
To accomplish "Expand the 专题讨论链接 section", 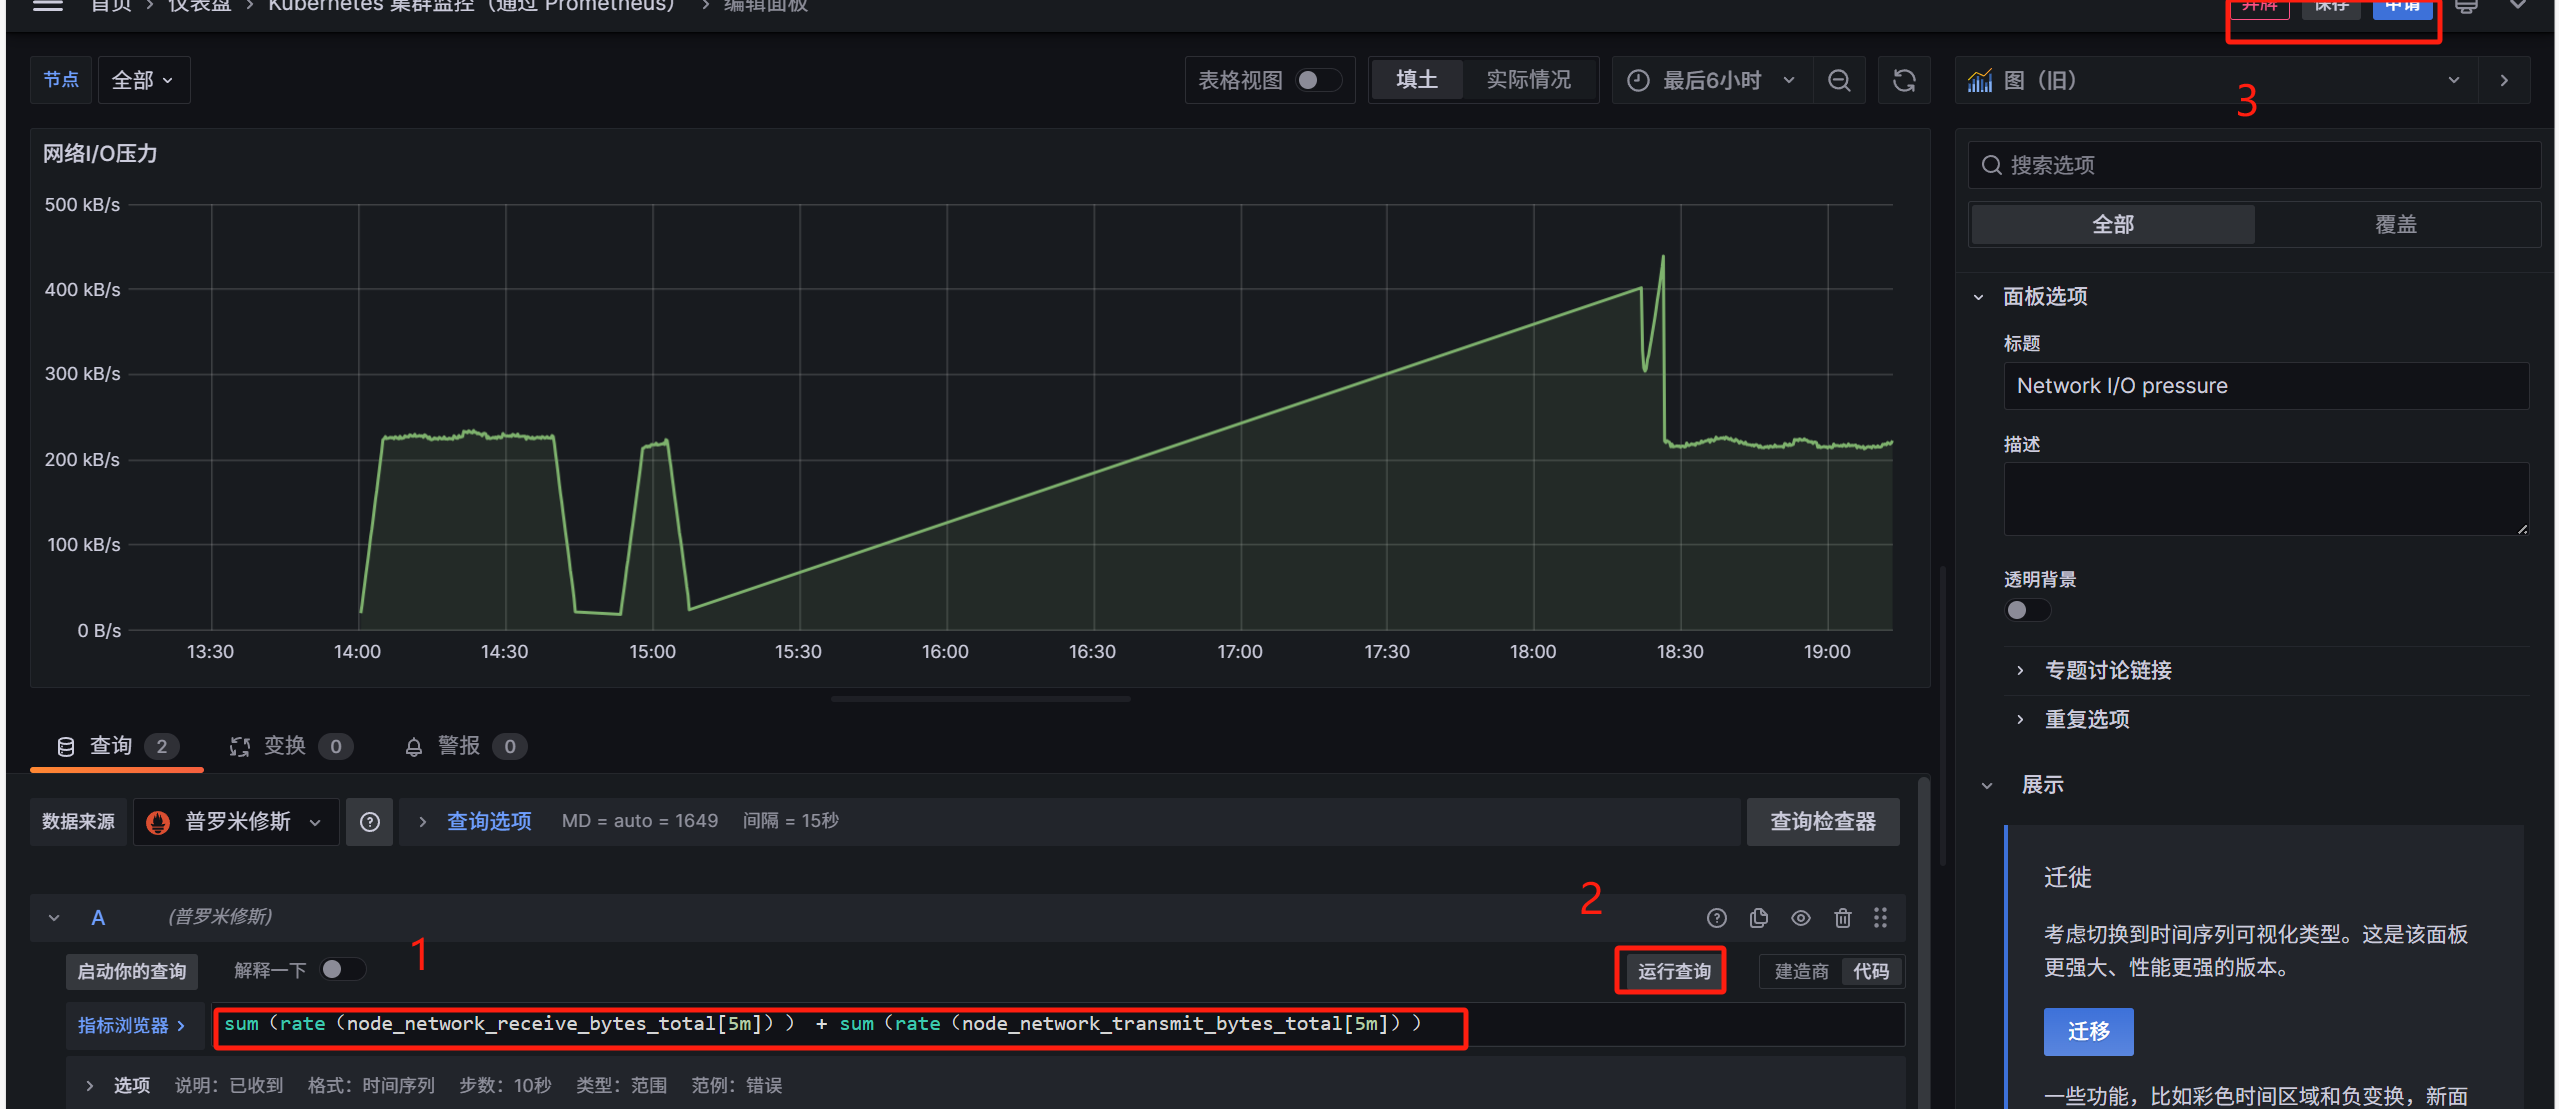I will [2107, 670].
